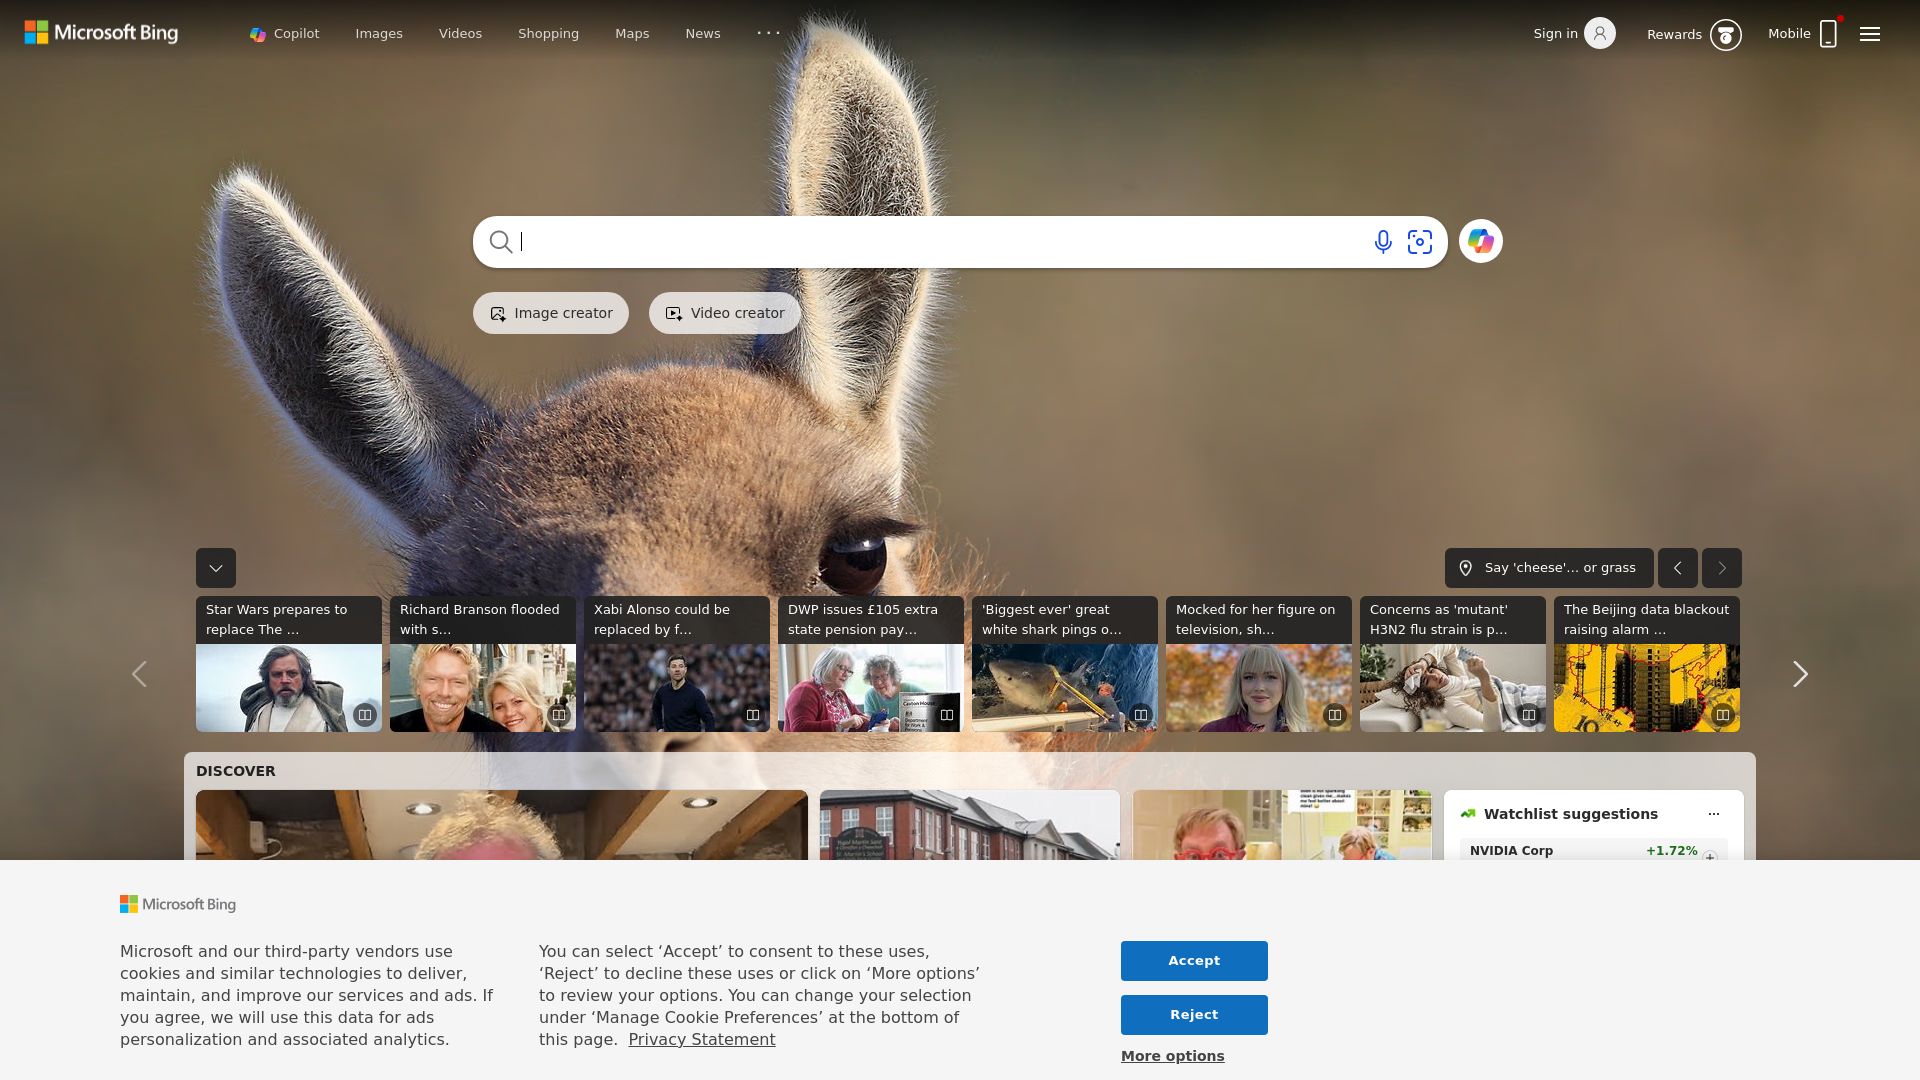This screenshot has width=1920, height=1080.
Task: Click the location pin icon near 'Say cheese'
Action: (x=1466, y=567)
